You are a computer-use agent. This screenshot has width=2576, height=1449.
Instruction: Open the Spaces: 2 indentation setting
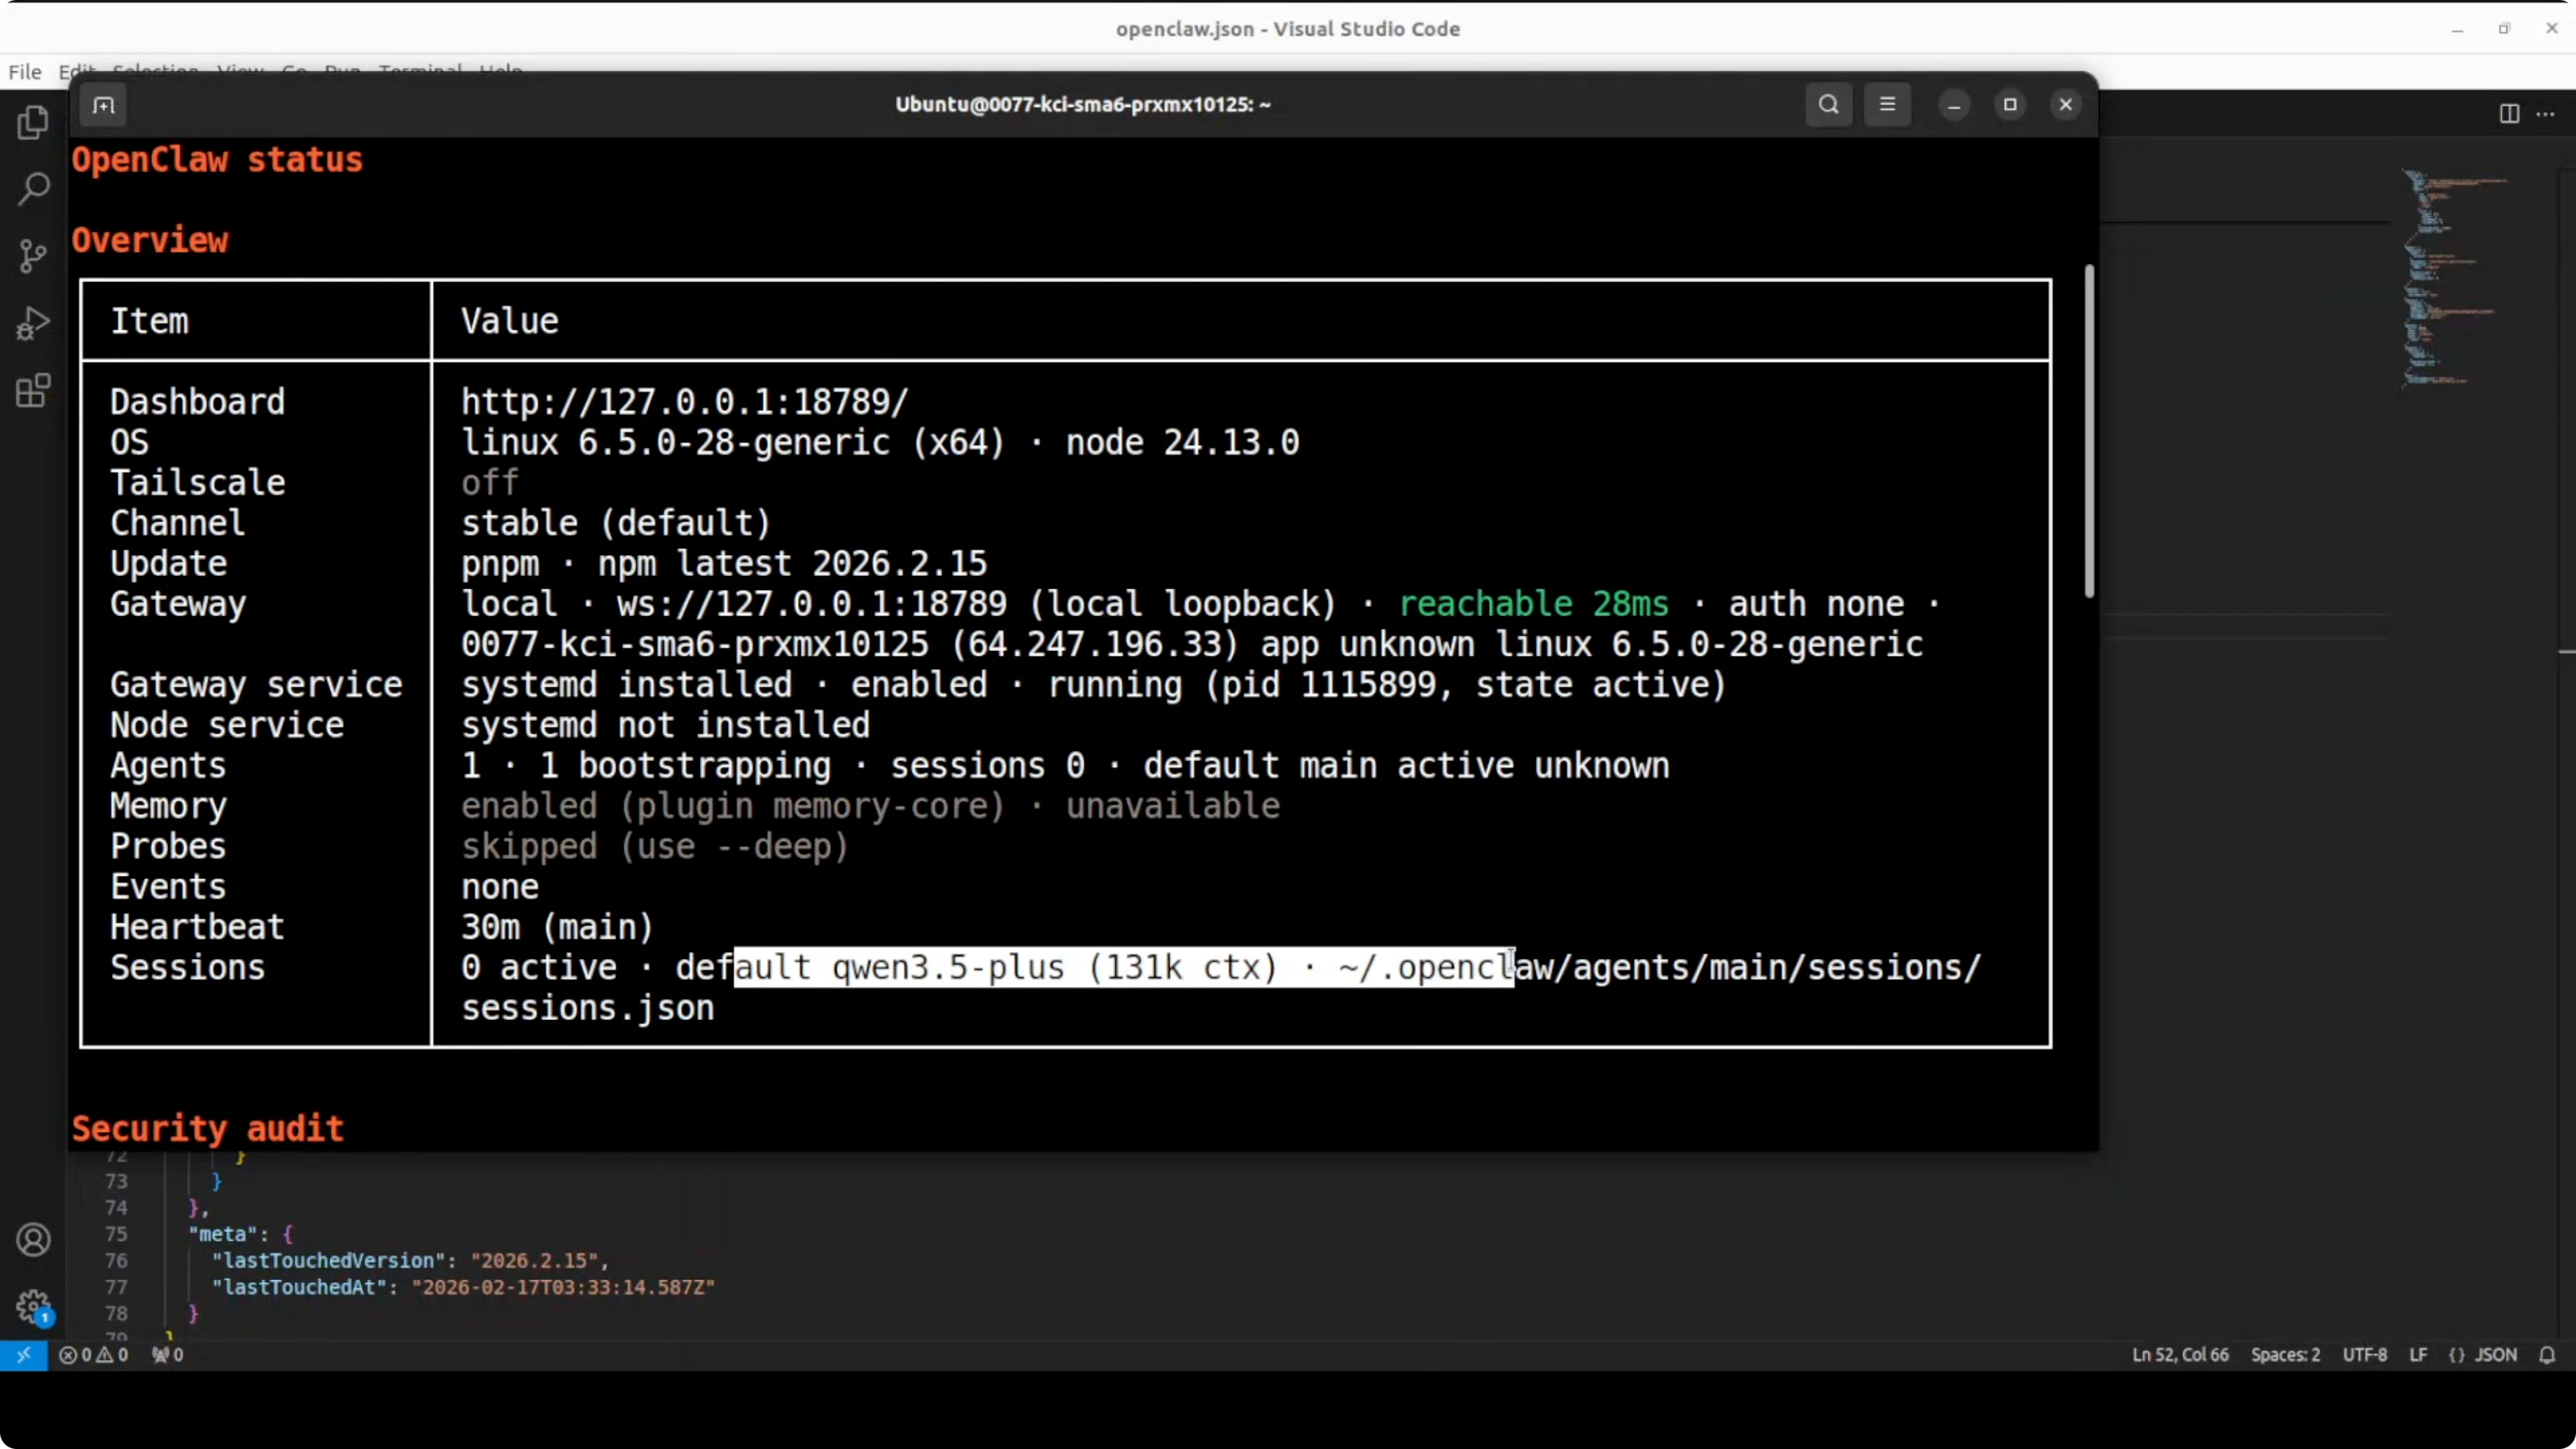click(2285, 1355)
